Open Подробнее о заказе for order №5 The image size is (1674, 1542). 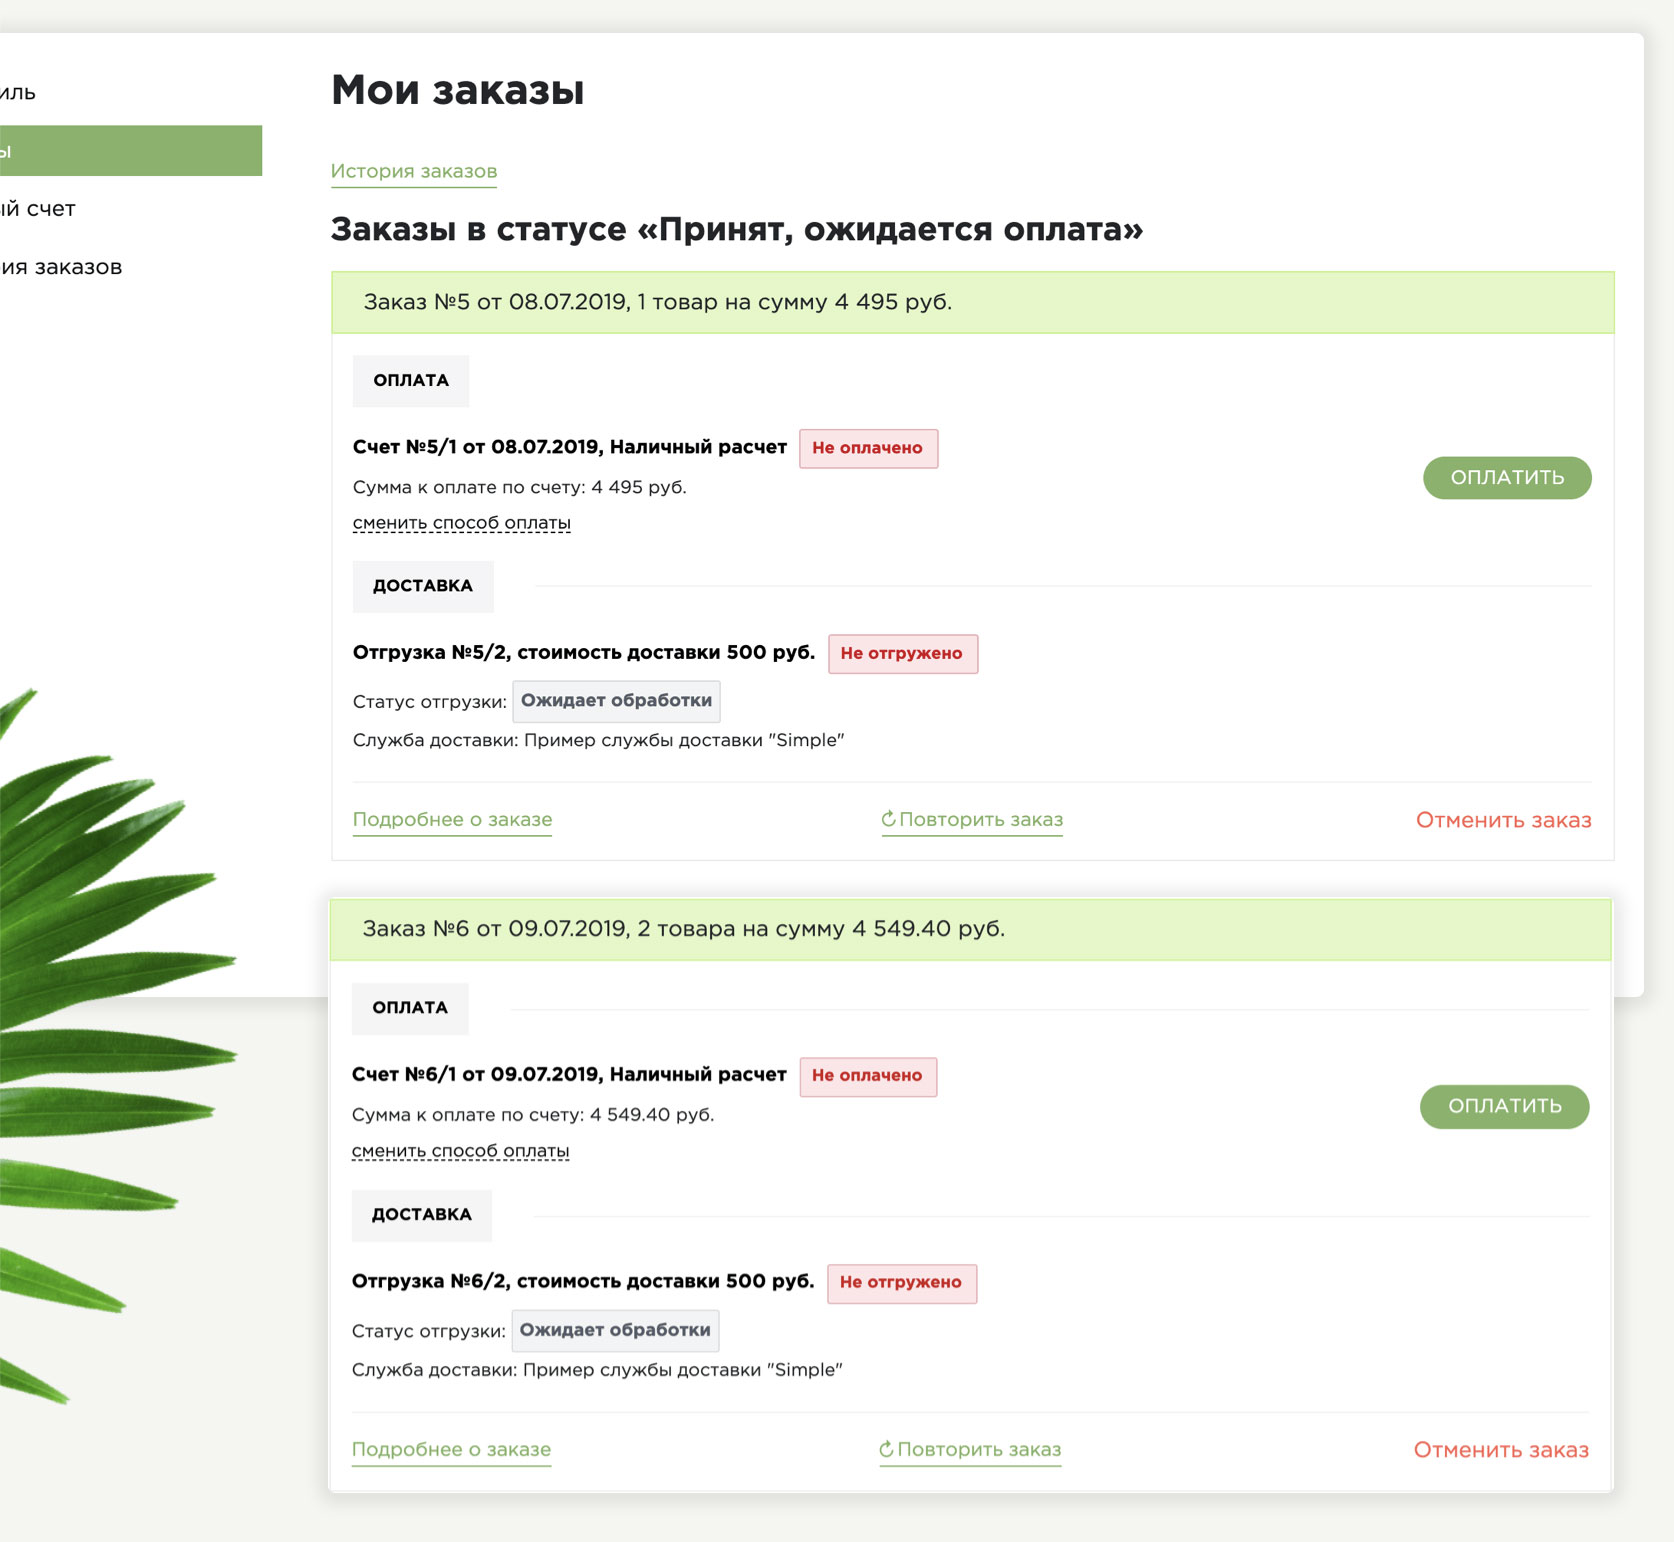[x=452, y=819]
